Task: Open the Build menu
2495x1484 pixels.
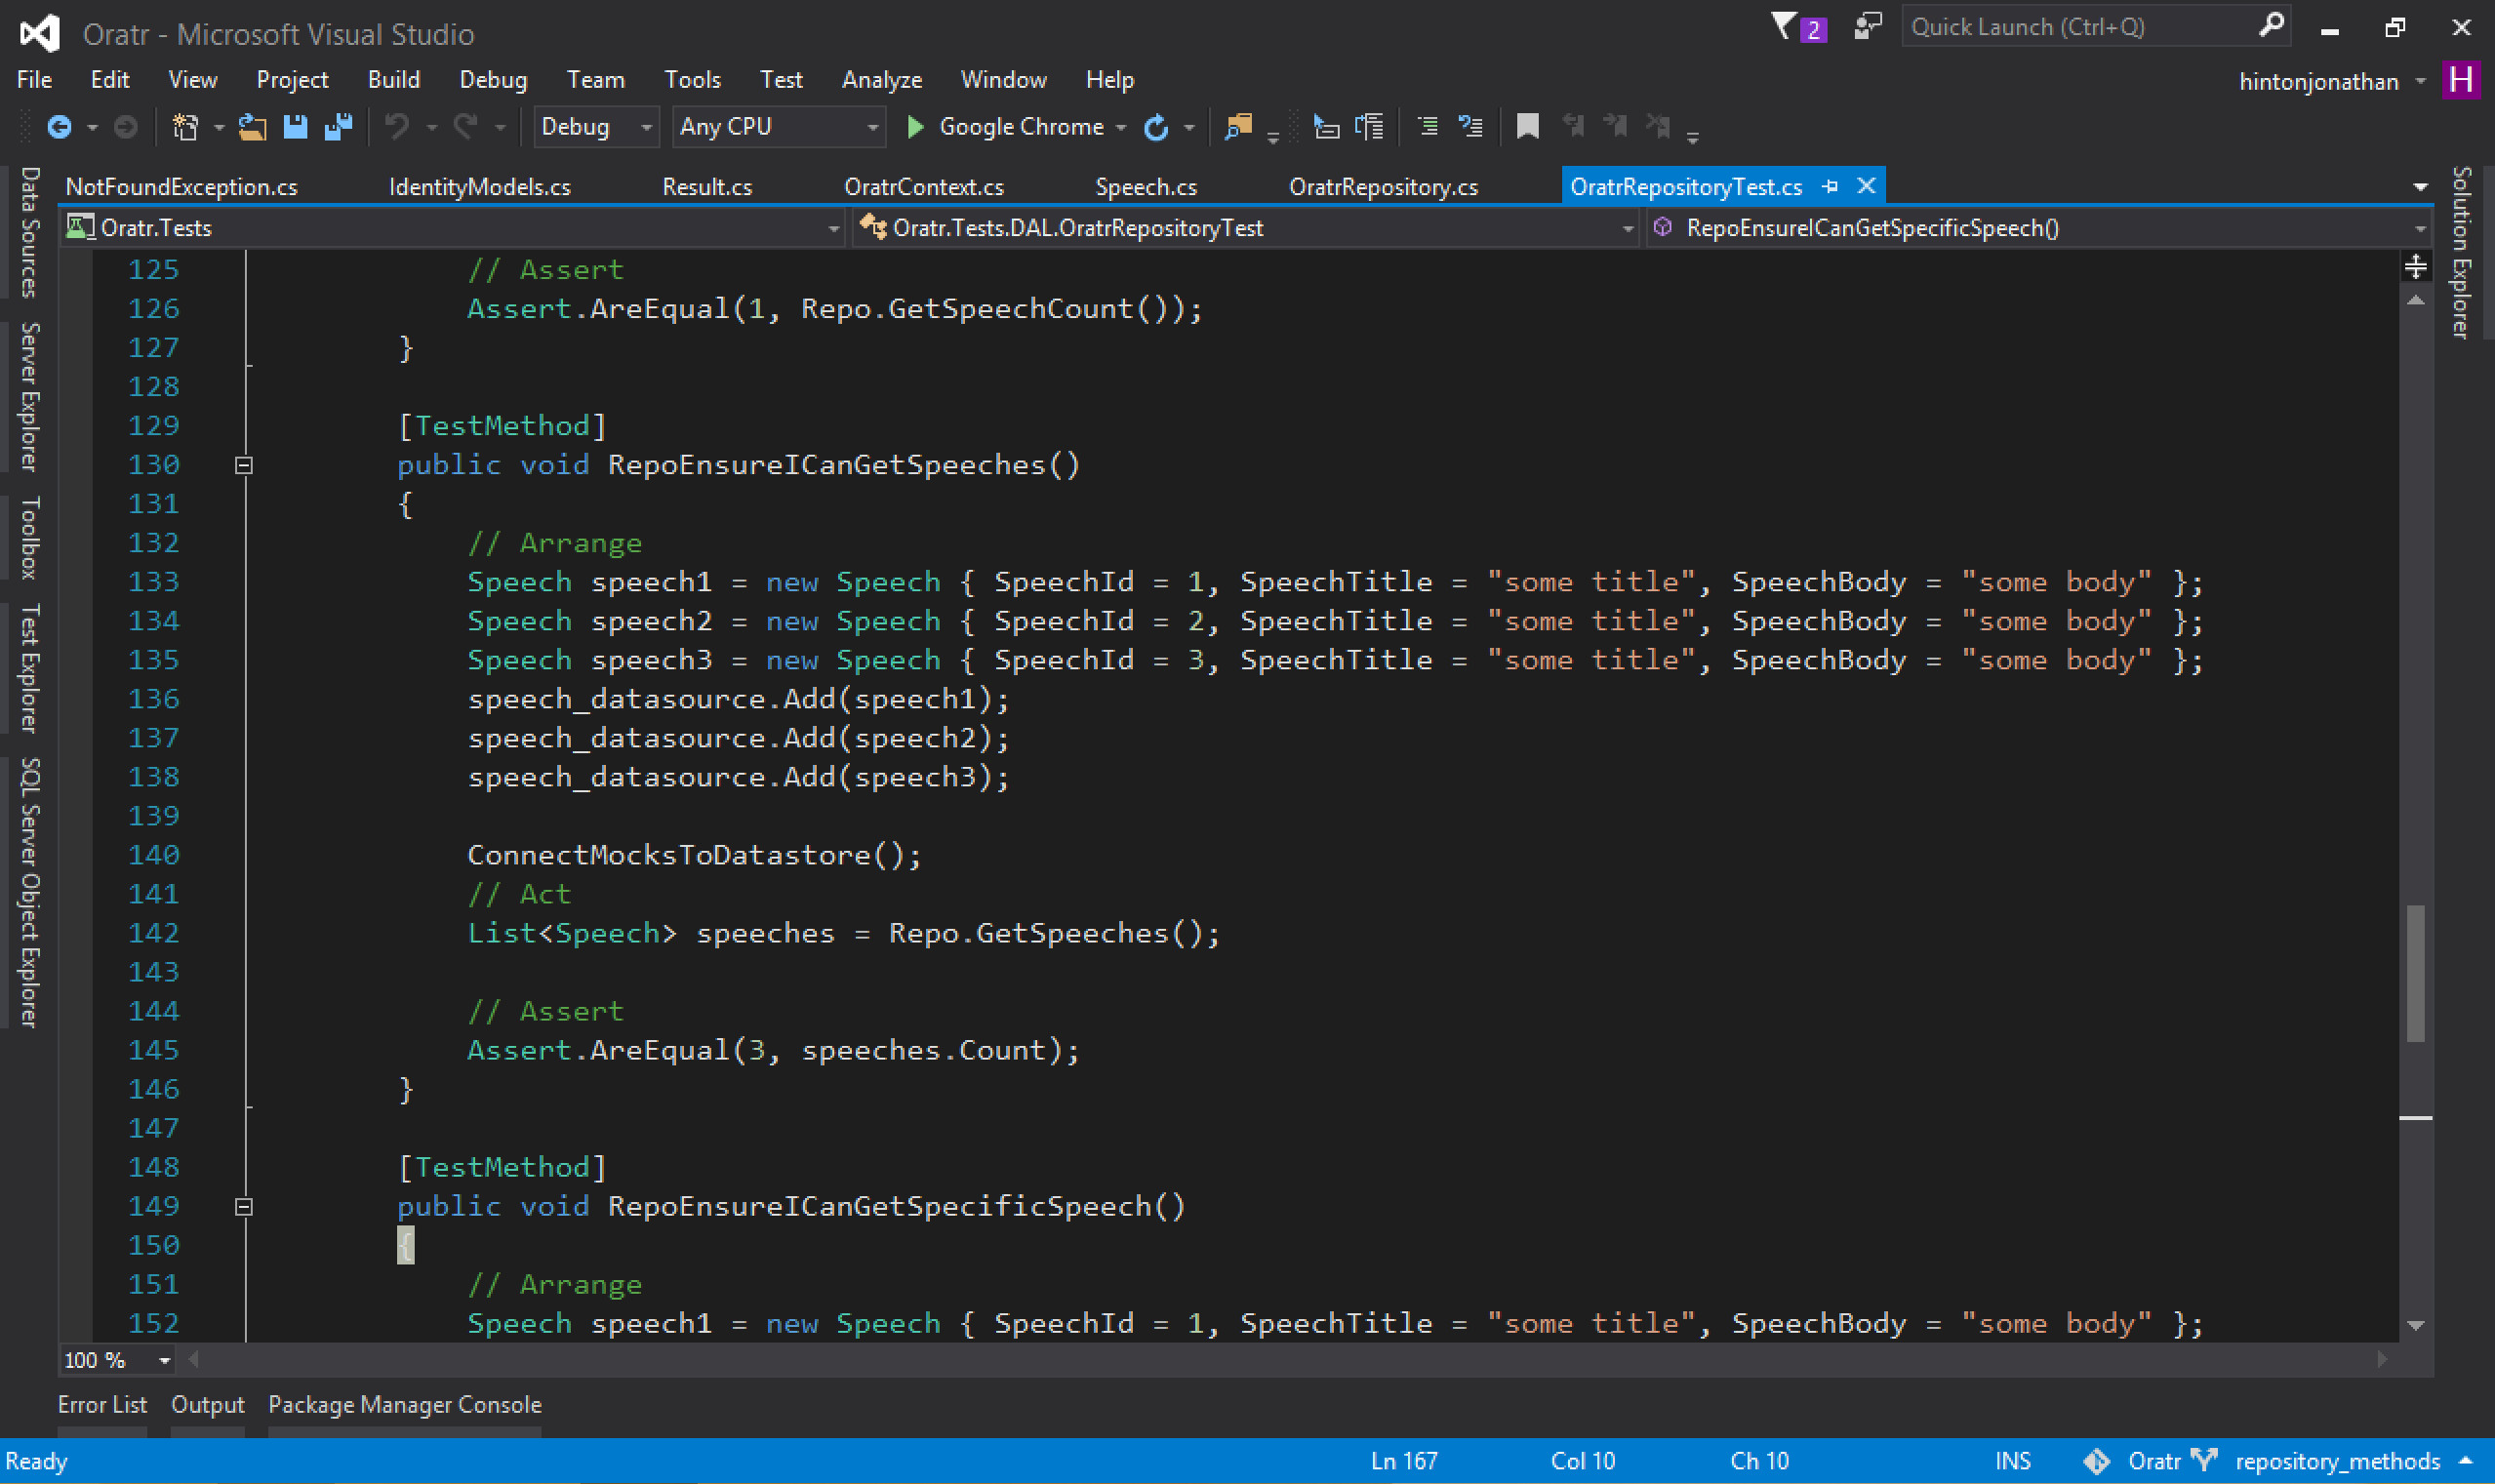Action: coord(394,80)
